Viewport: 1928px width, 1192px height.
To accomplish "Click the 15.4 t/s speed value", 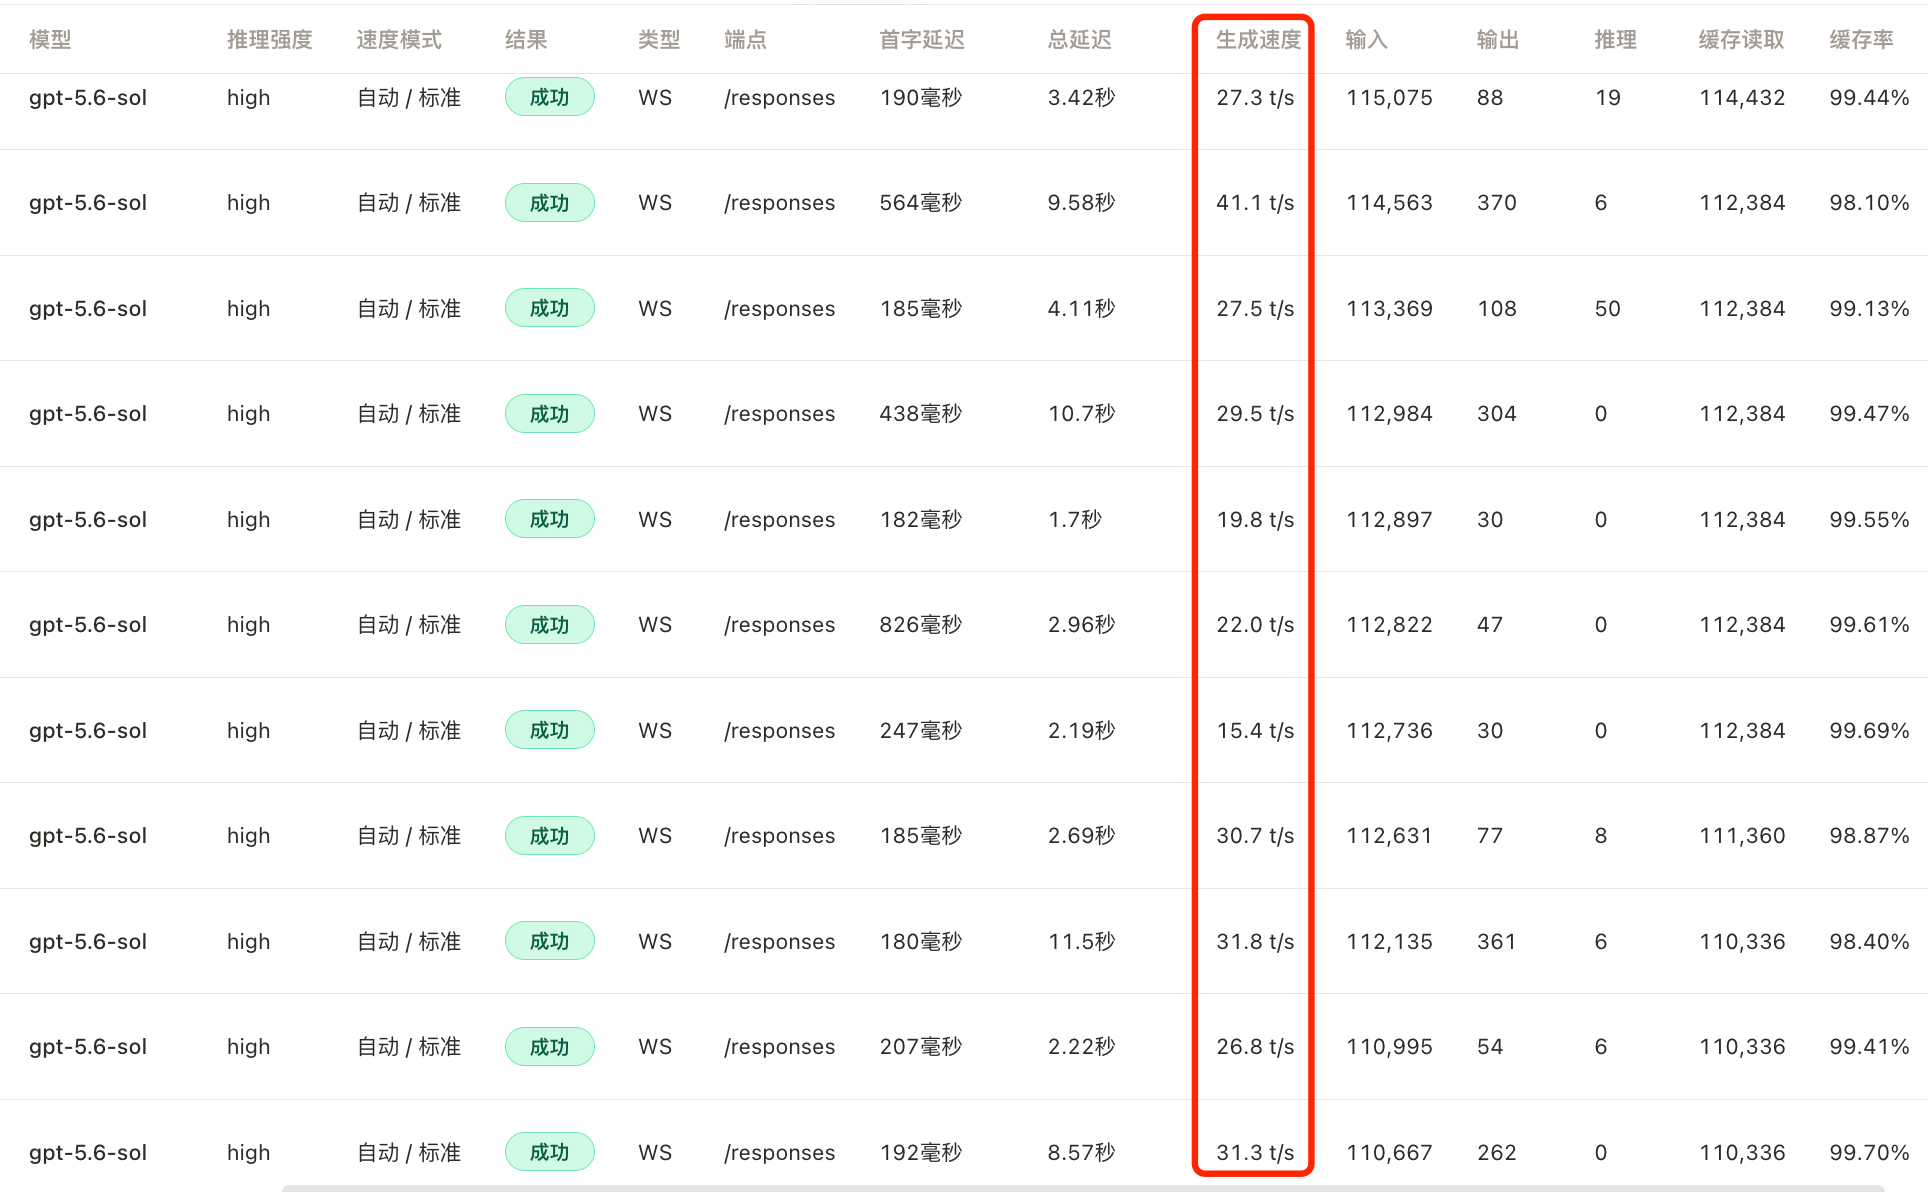I will (x=1255, y=731).
